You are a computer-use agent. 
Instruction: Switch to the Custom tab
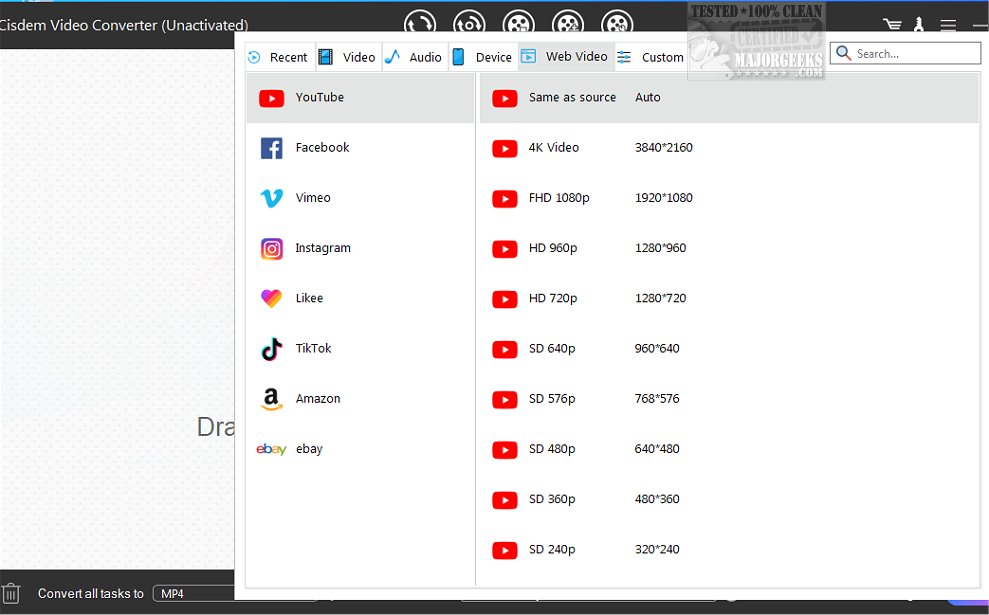click(x=650, y=57)
